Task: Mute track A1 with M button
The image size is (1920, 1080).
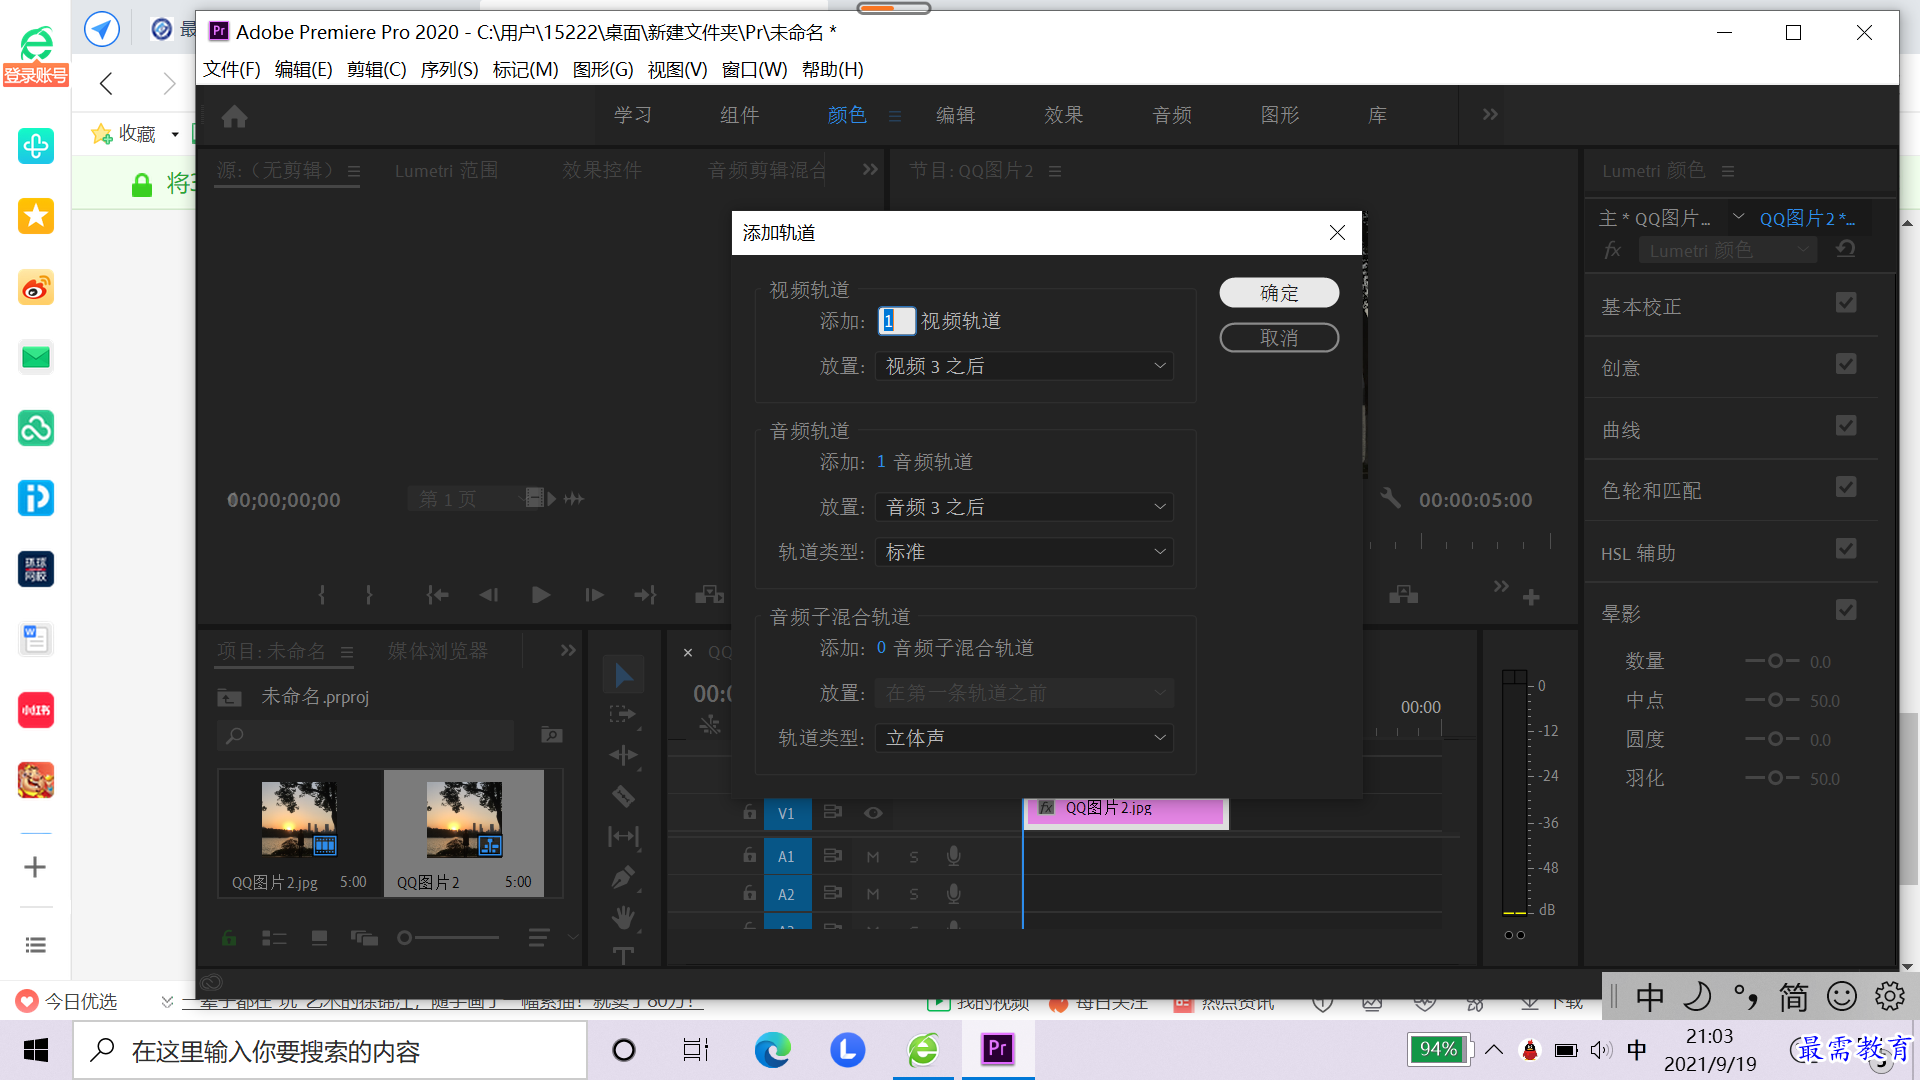Action: [x=873, y=857]
